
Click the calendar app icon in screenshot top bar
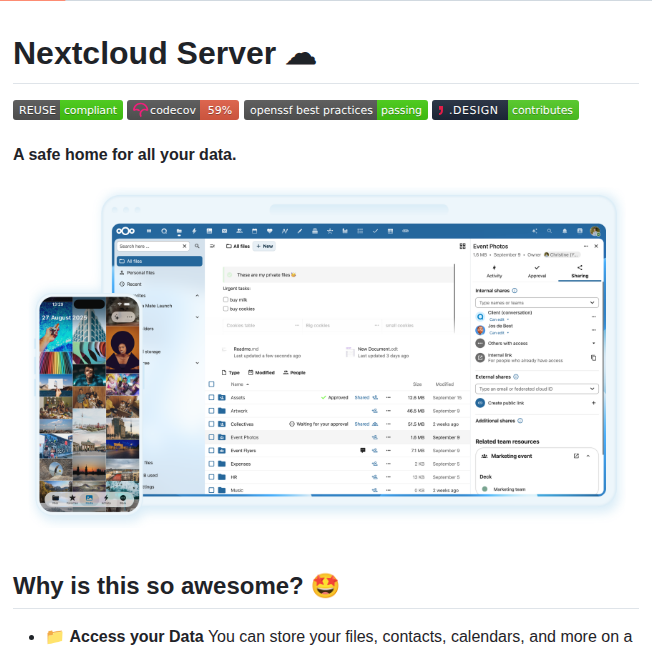click(254, 231)
